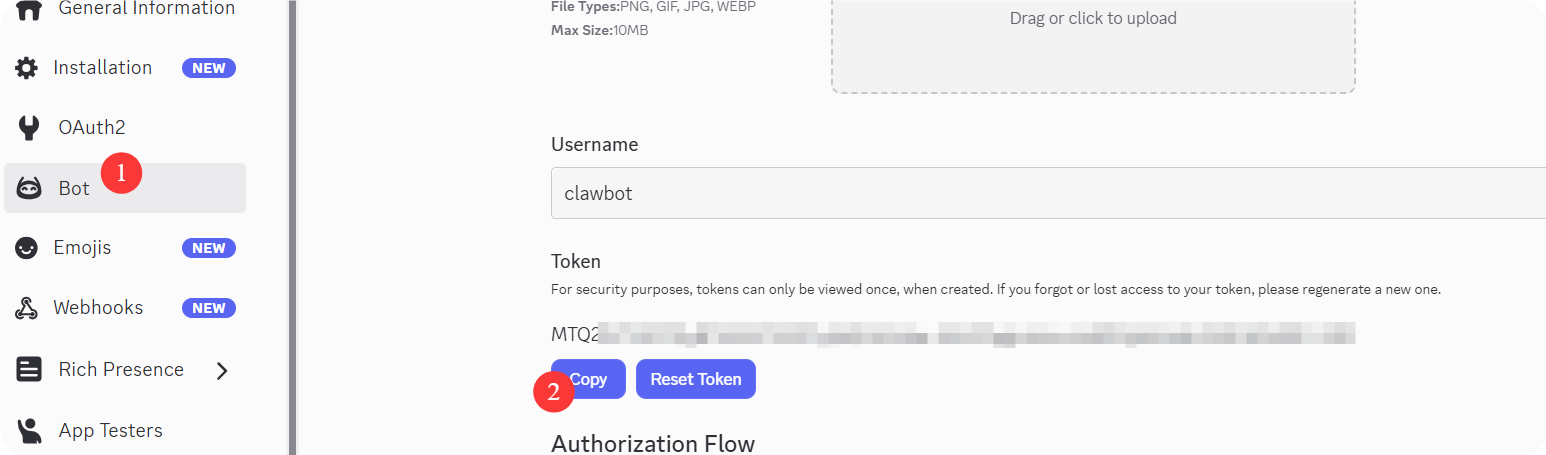This screenshot has width=1546, height=455.
Task: Expand Rich Presence using its chevron arrow
Action: point(222,371)
